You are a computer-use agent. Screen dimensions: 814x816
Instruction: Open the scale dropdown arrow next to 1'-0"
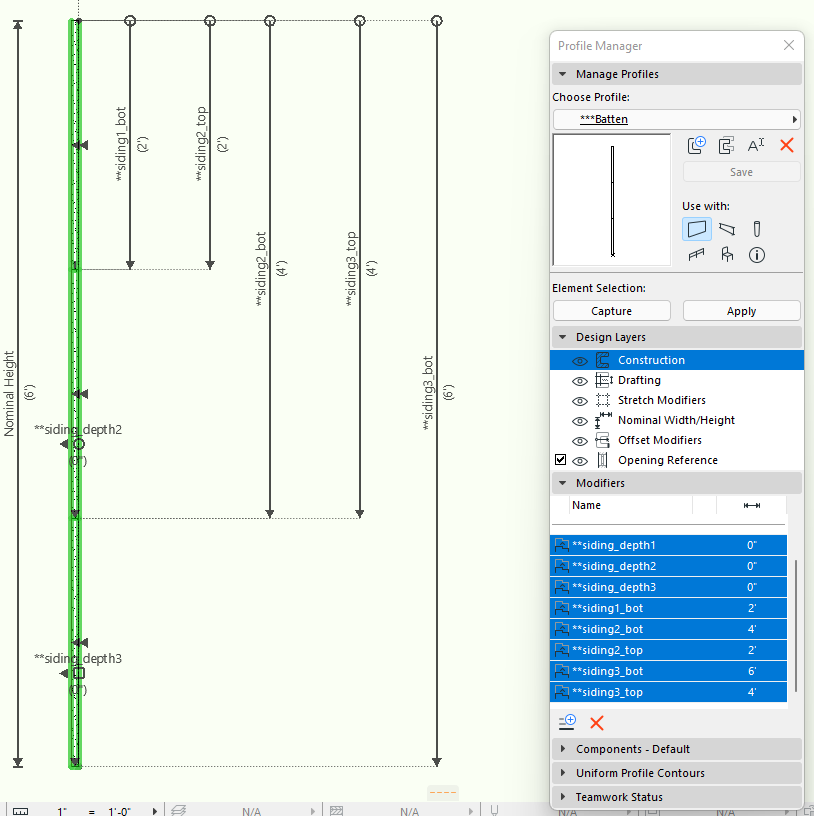pos(154,811)
